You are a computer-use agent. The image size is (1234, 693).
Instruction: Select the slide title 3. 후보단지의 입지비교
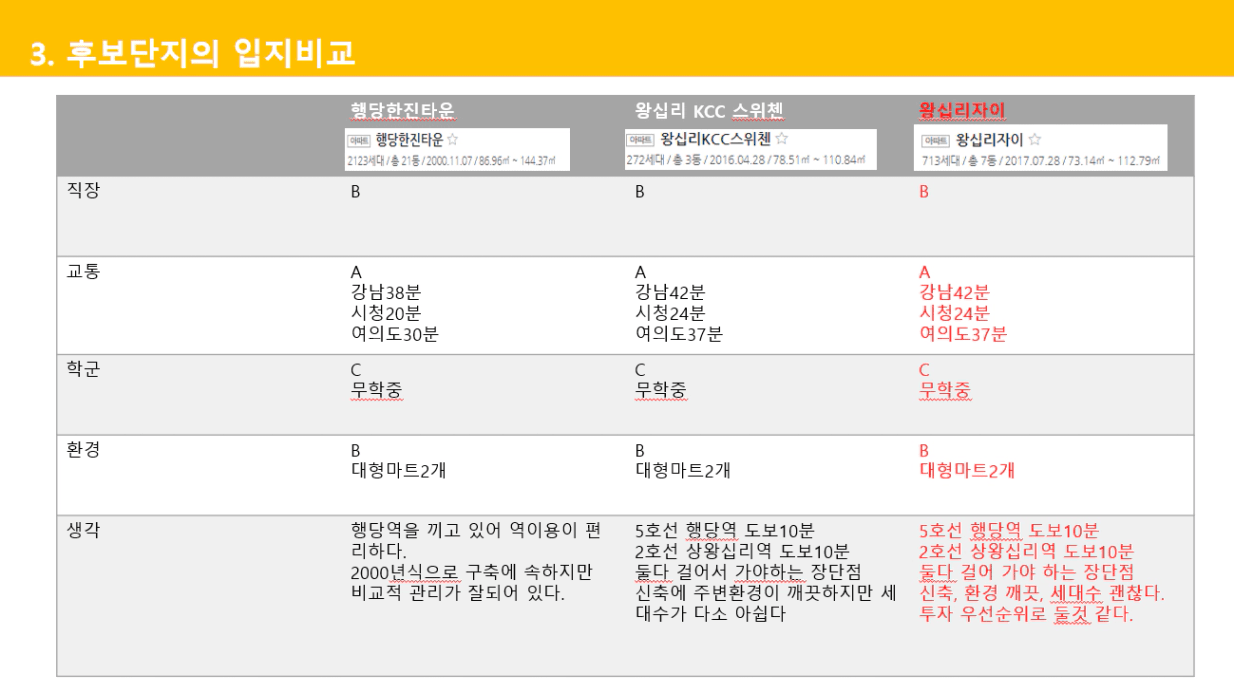pyautogui.click(x=192, y=53)
